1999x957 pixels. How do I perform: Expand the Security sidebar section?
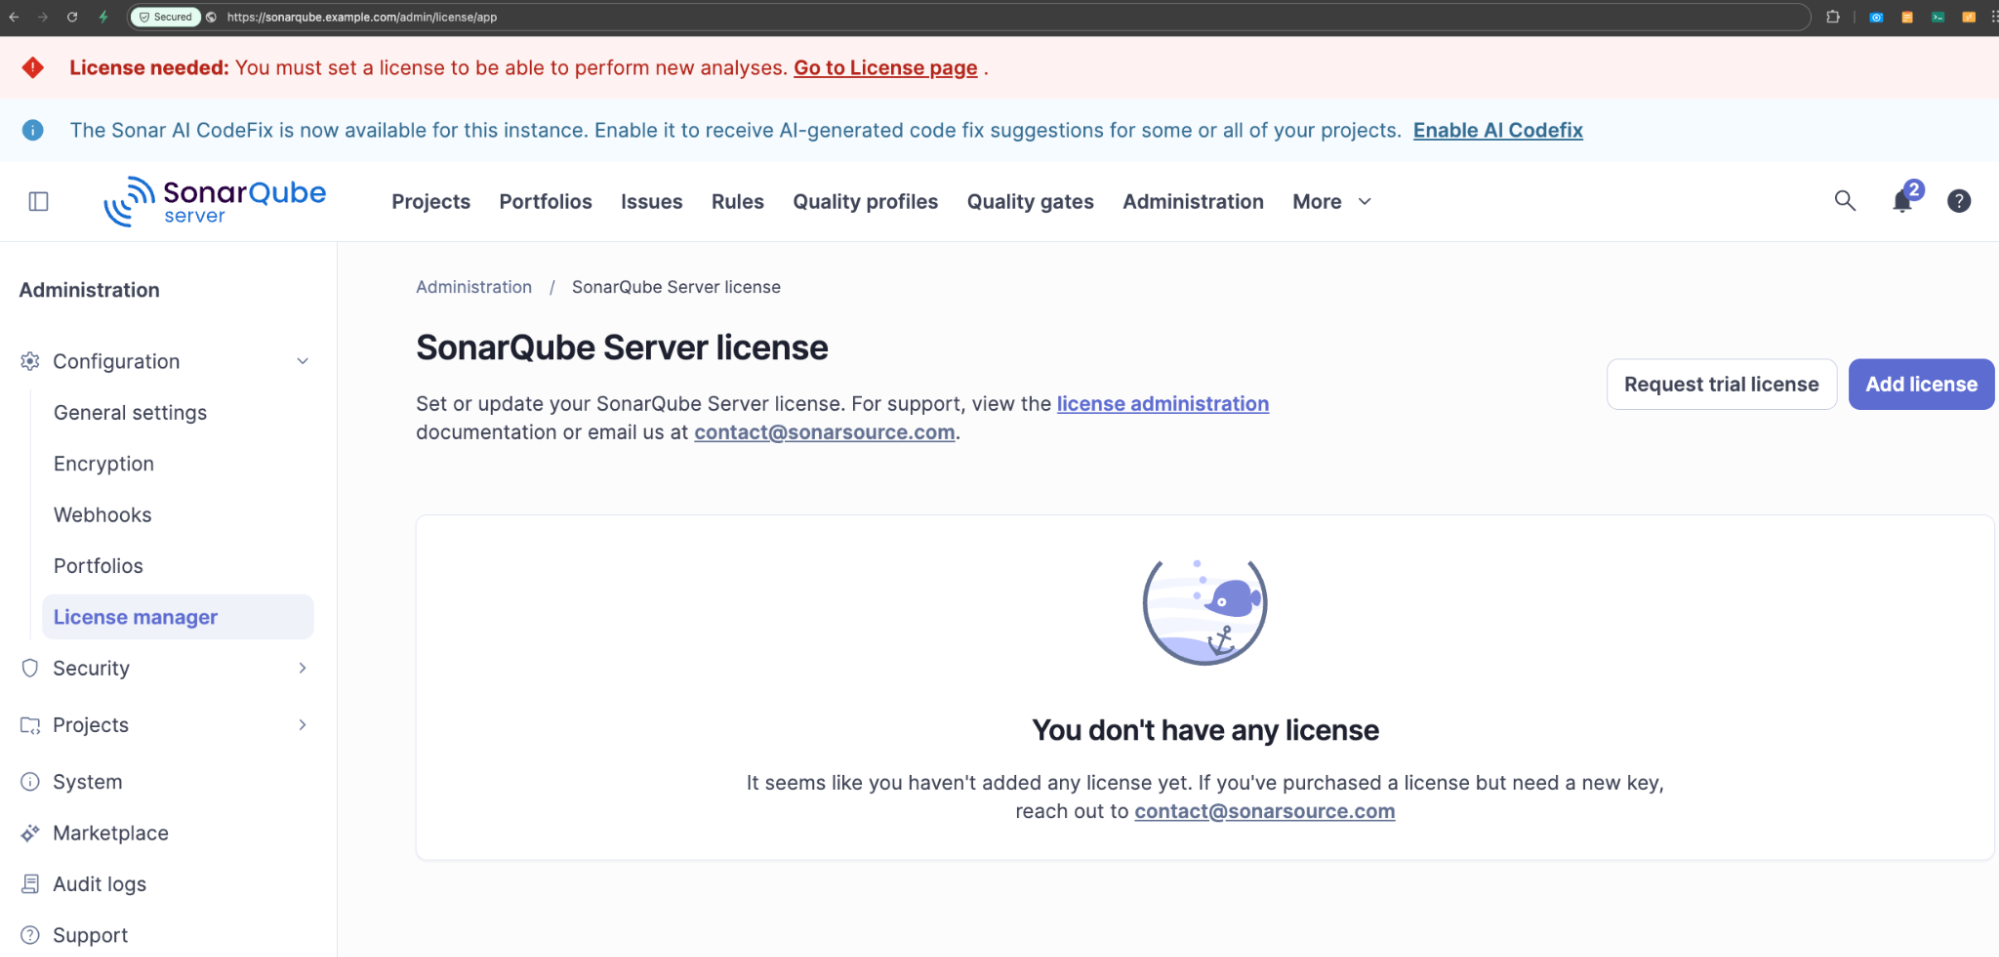click(302, 668)
